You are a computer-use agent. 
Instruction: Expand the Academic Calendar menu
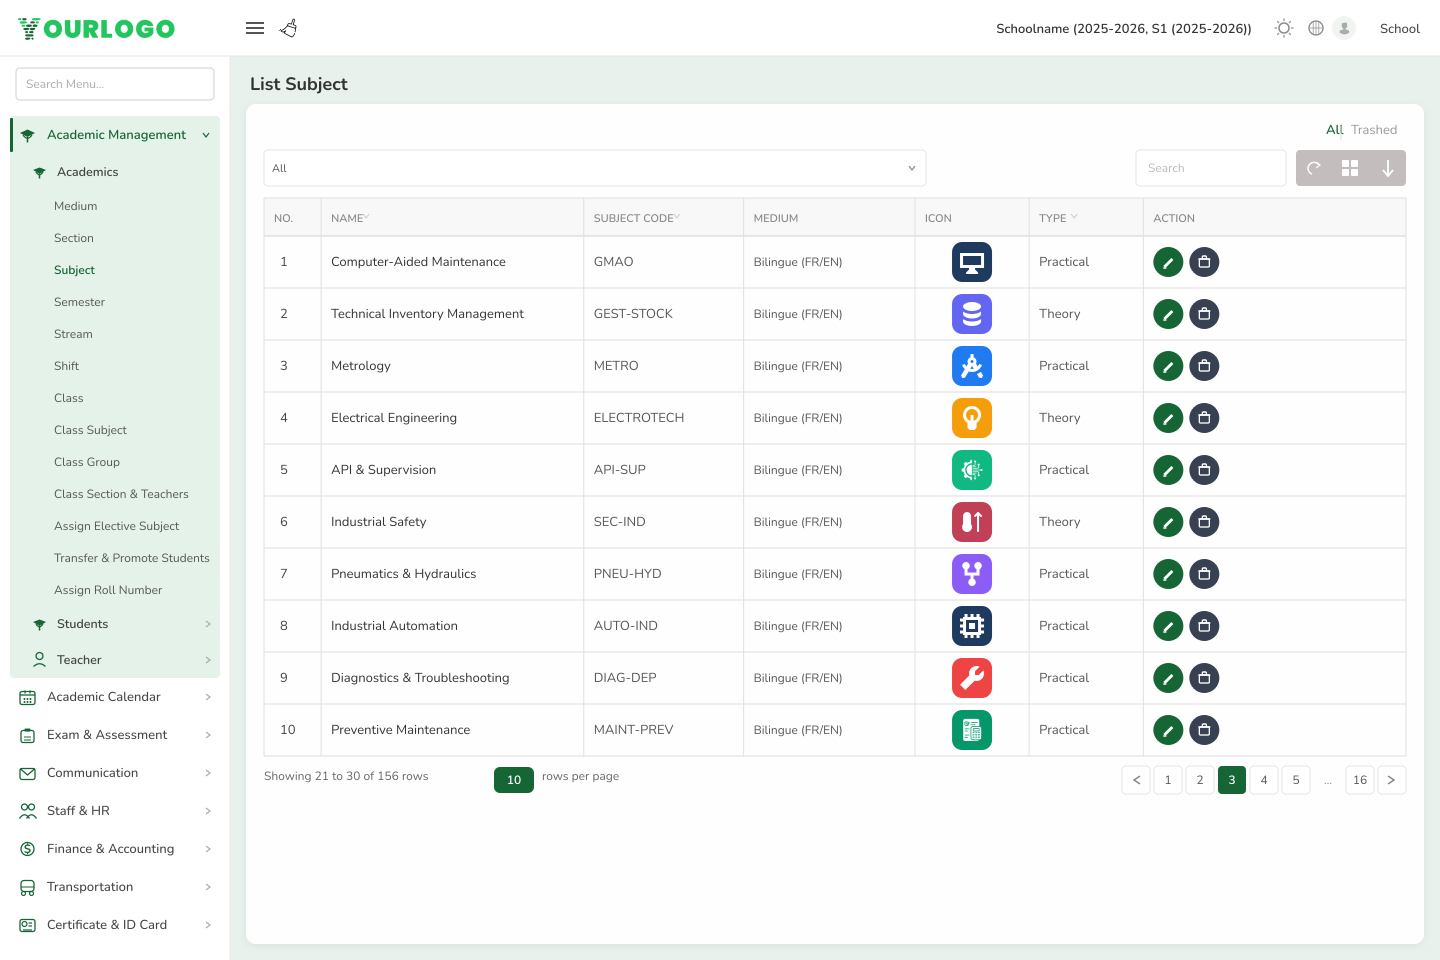(x=115, y=697)
